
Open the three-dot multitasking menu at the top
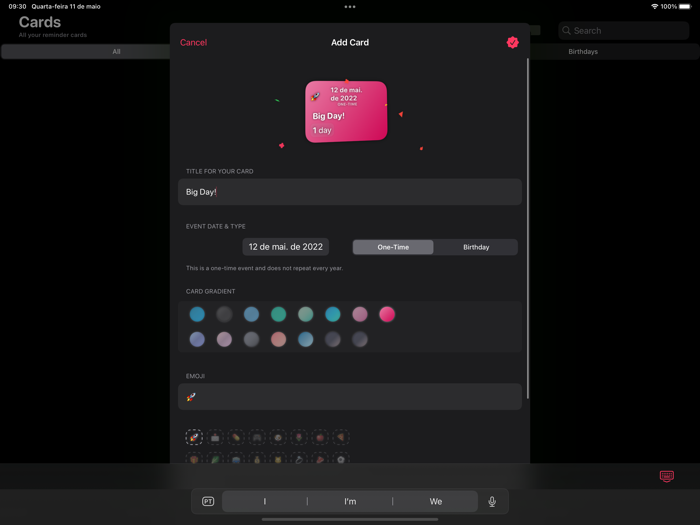coord(350,7)
